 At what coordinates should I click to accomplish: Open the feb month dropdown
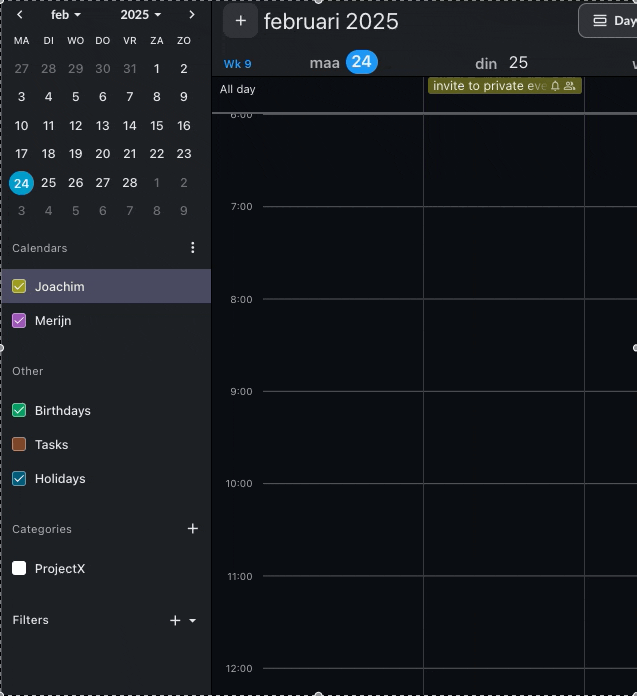click(x=66, y=15)
